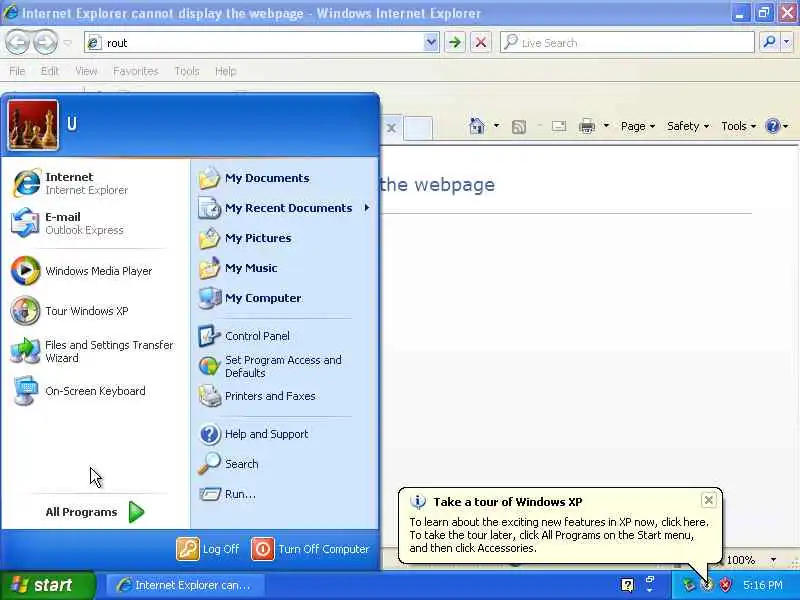Image resolution: width=800 pixels, height=600 pixels.
Task: Open the search provider dropdown arrow
Action: pyautogui.click(x=787, y=42)
